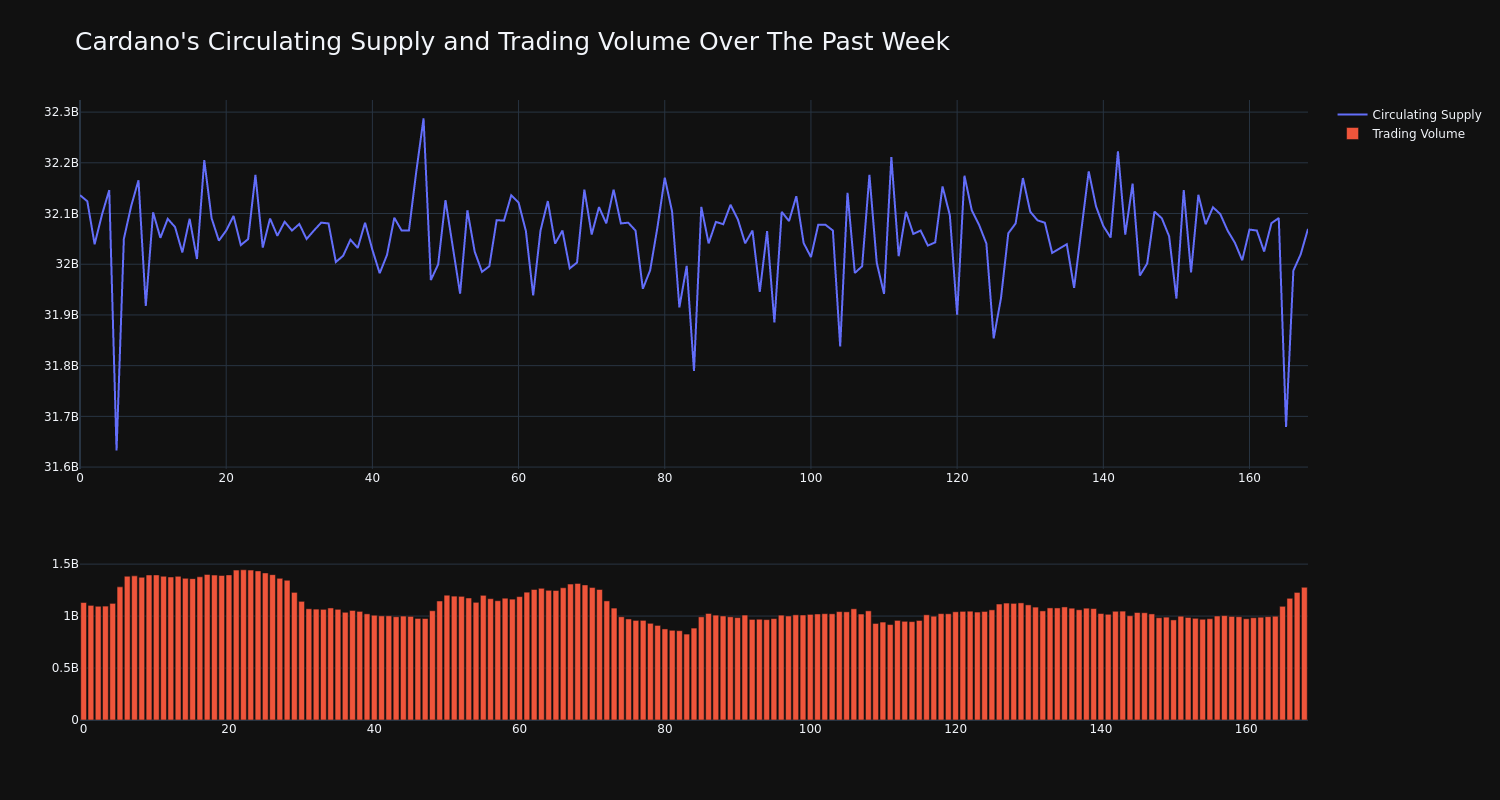Click the last trading volume bar

point(1304,654)
